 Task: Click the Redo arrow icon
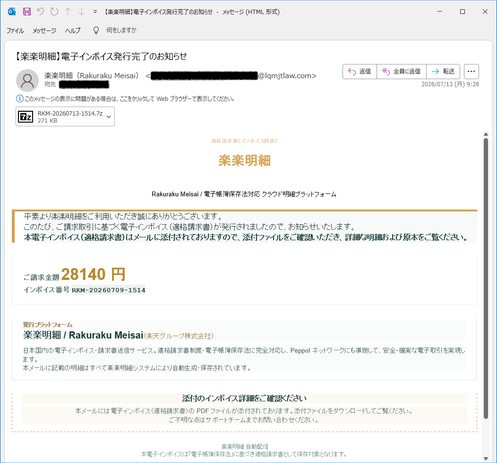[x=54, y=12]
